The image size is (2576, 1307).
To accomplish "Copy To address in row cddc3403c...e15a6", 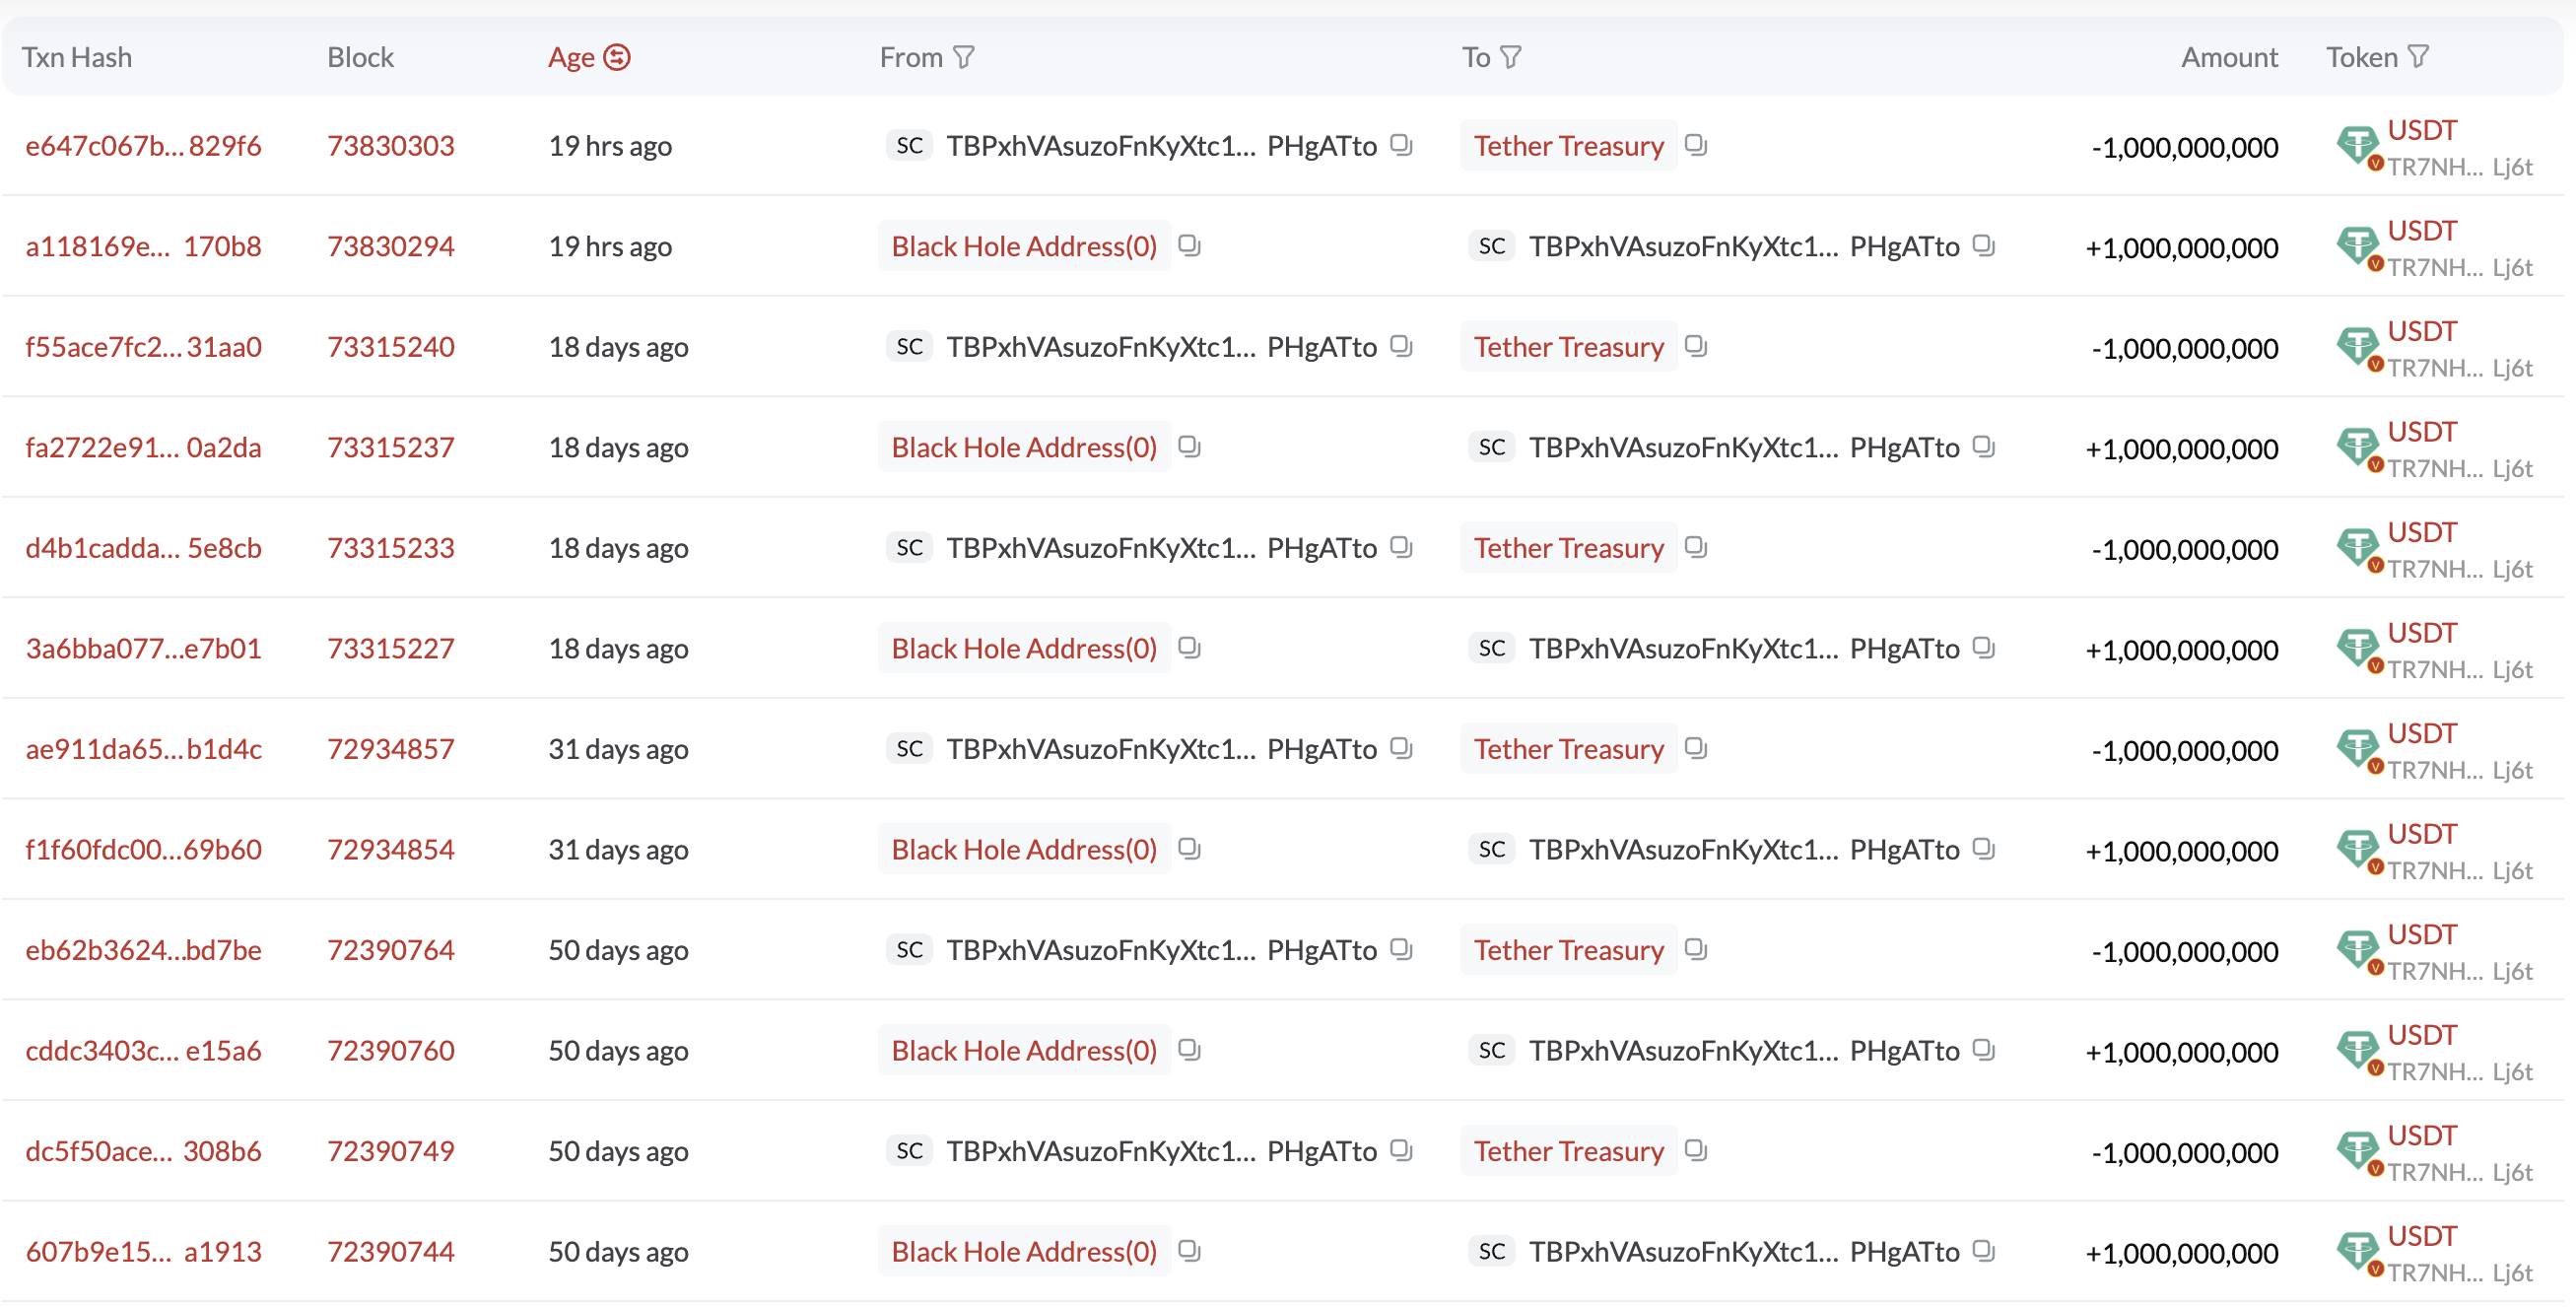I will point(1984,1049).
